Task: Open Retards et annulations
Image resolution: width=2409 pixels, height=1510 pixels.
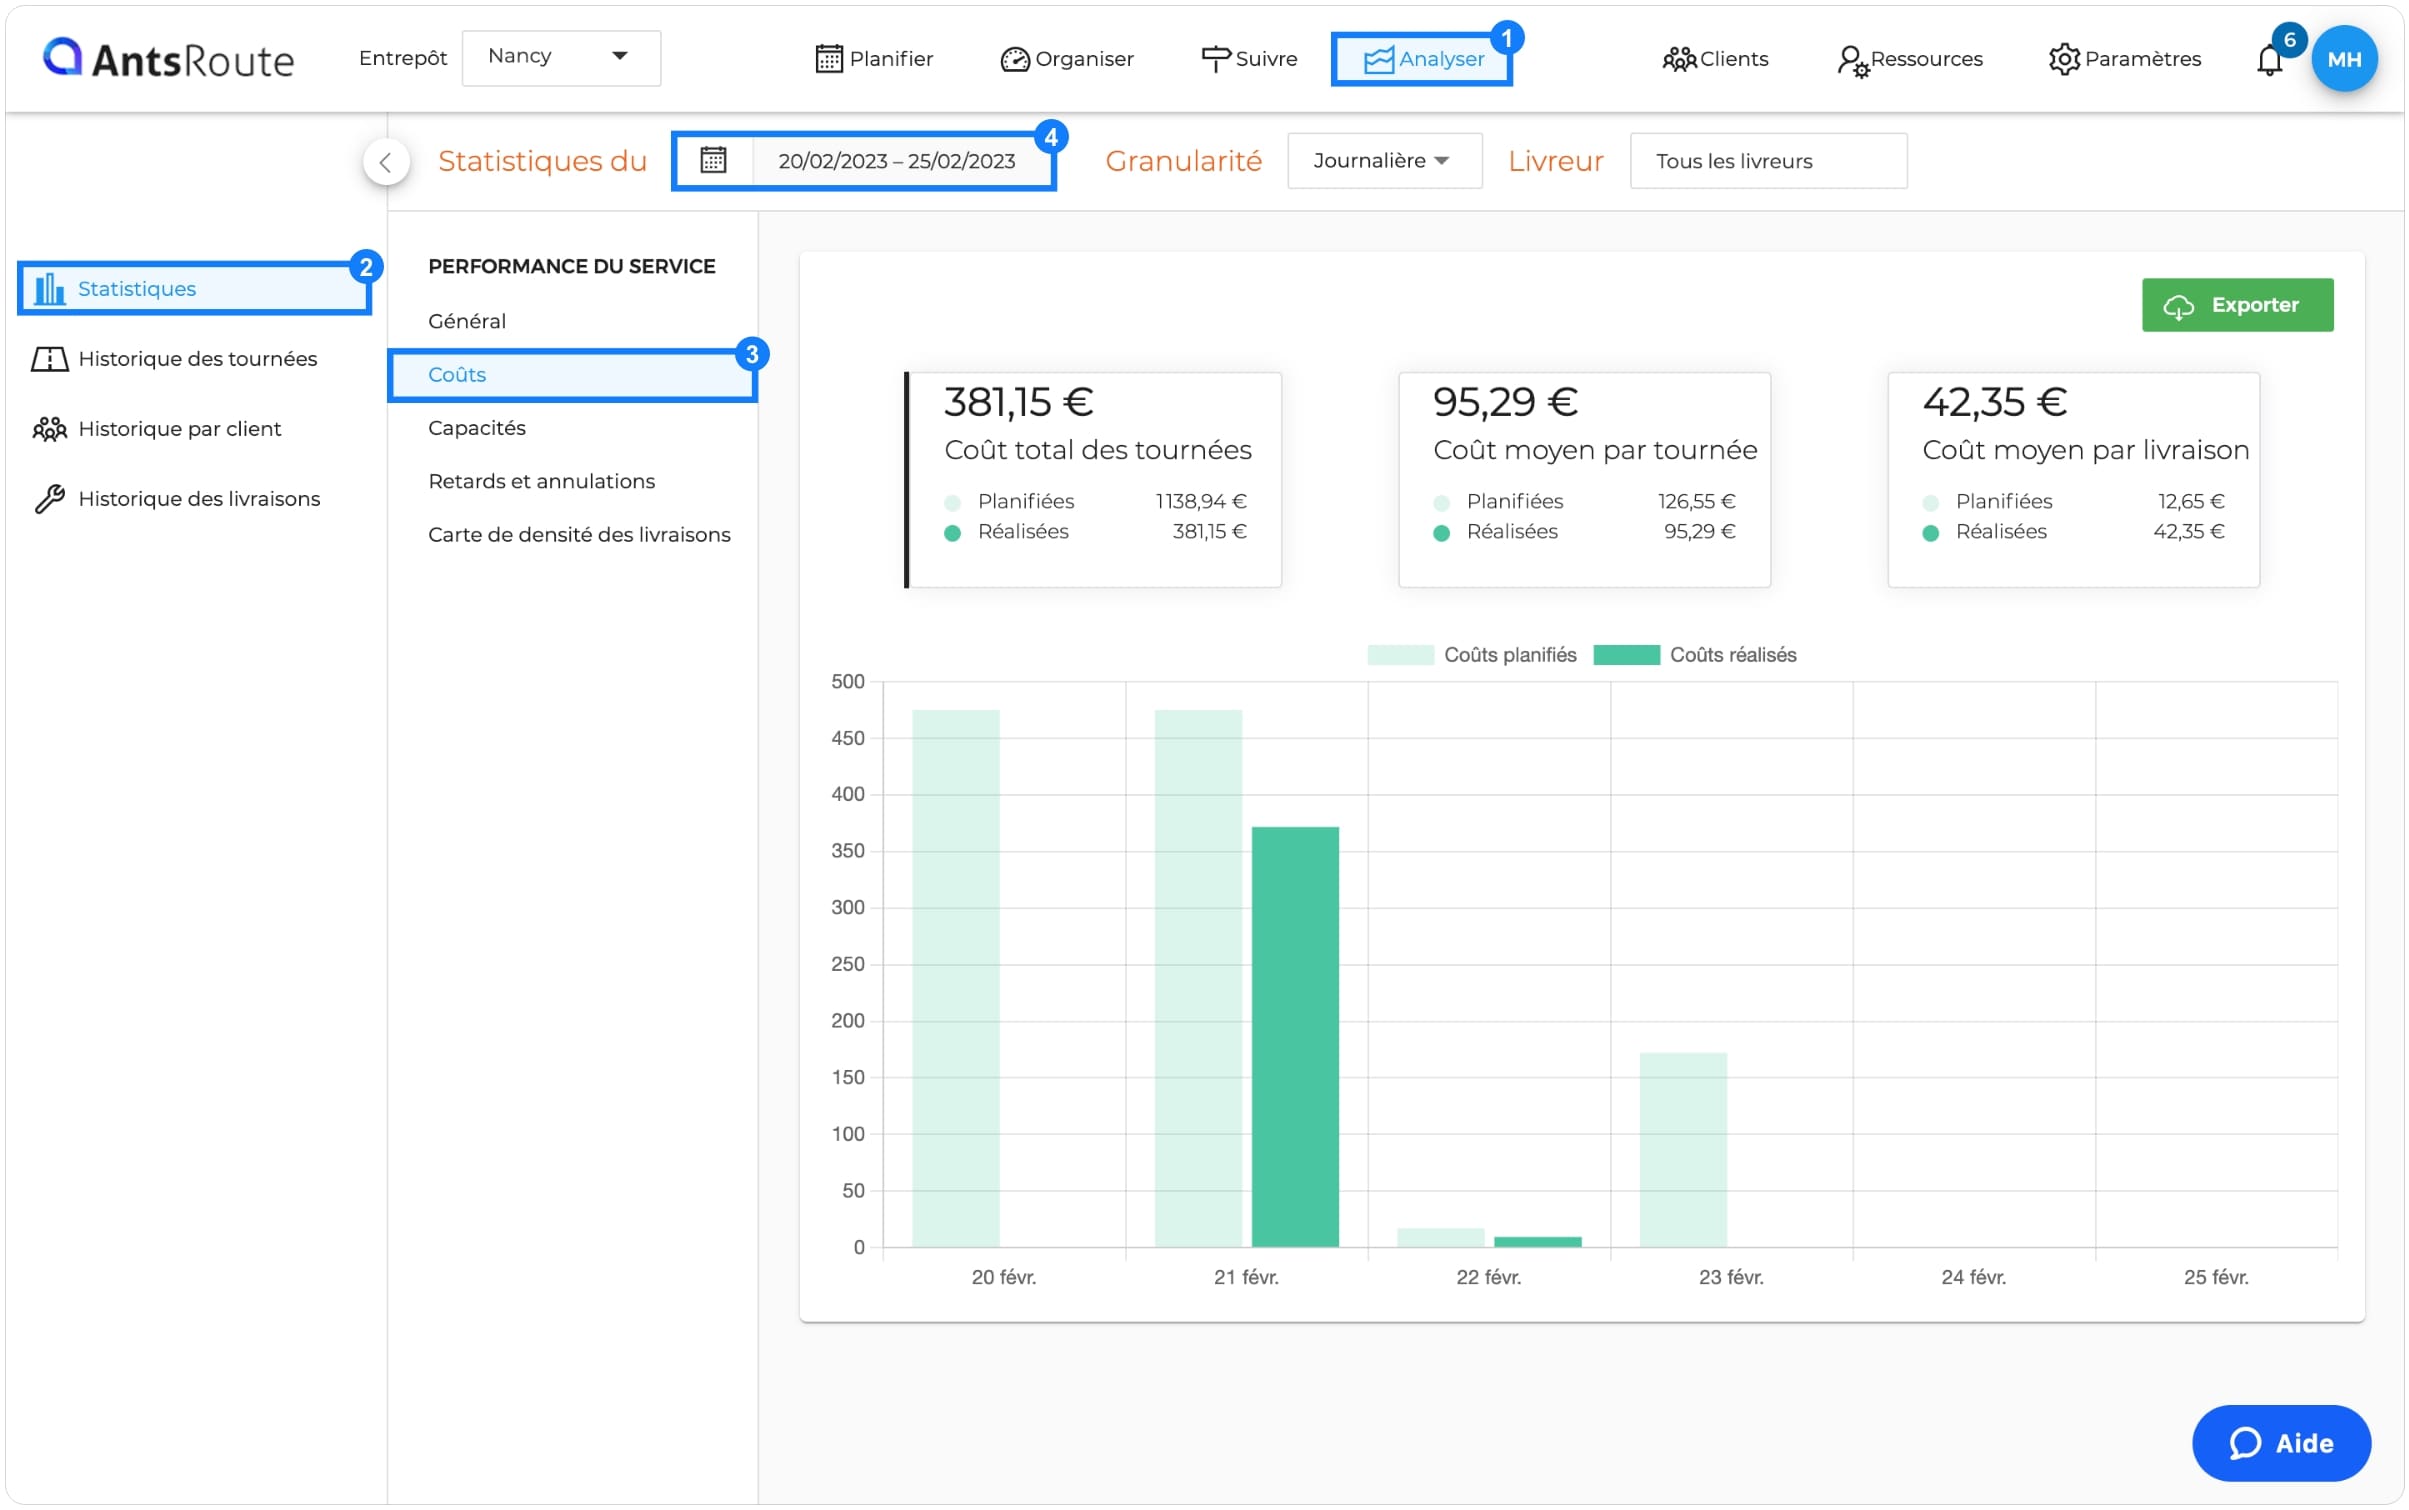Action: [x=541, y=481]
